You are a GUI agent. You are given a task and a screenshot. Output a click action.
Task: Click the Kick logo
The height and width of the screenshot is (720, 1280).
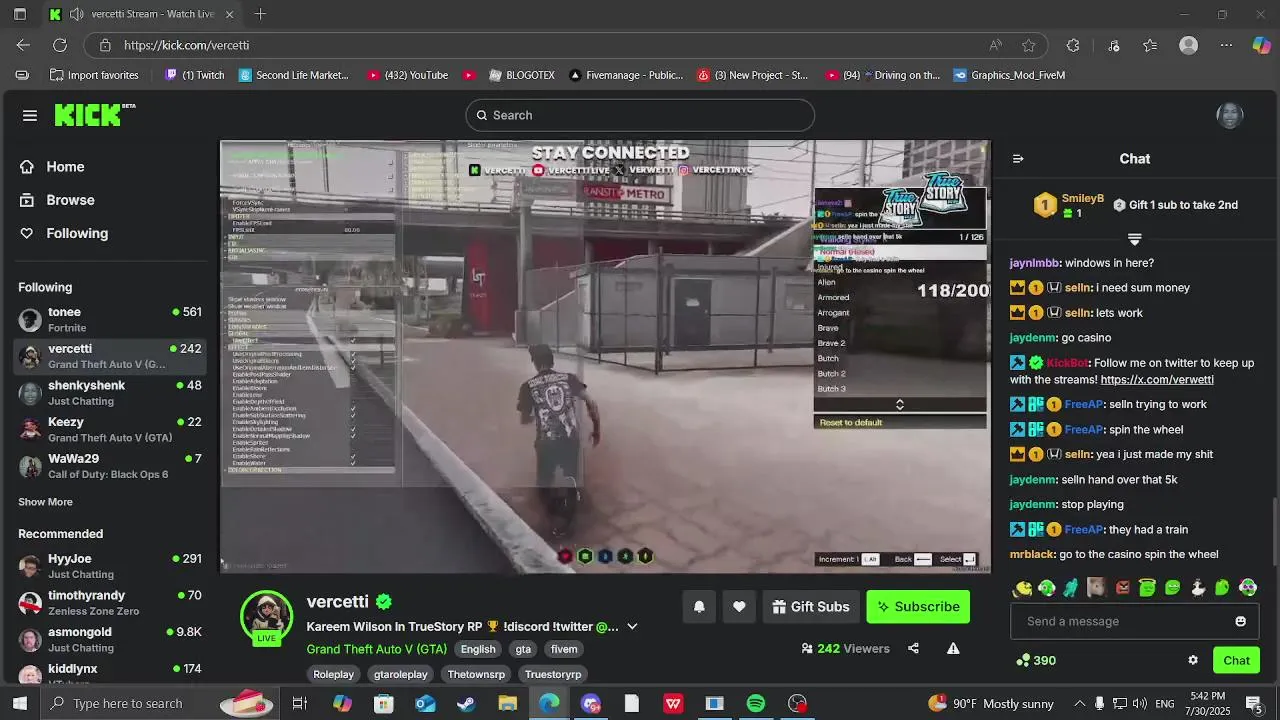click(94, 115)
